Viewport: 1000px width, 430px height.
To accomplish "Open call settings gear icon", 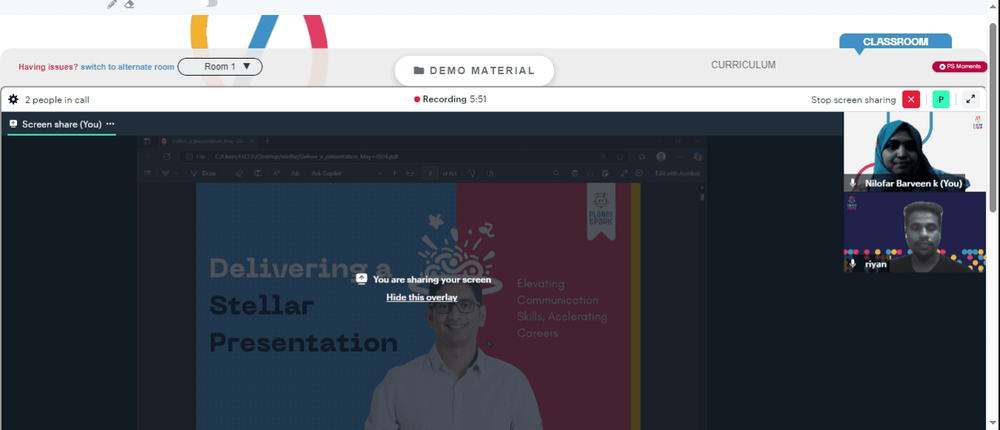I will (x=13, y=100).
